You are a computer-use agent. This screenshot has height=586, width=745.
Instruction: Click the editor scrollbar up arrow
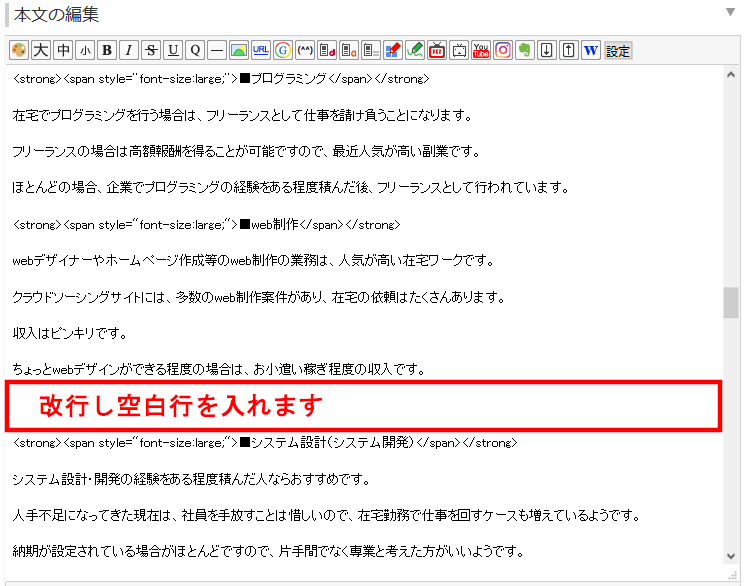point(731,75)
